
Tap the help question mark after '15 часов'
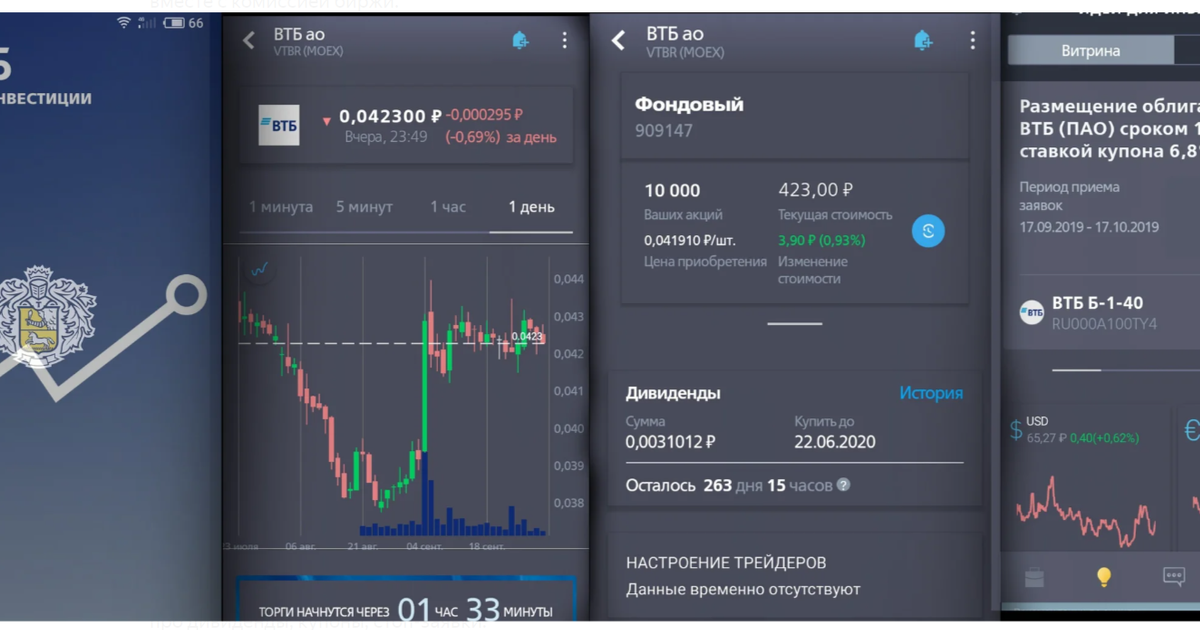pyautogui.click(x=843, y=485)
